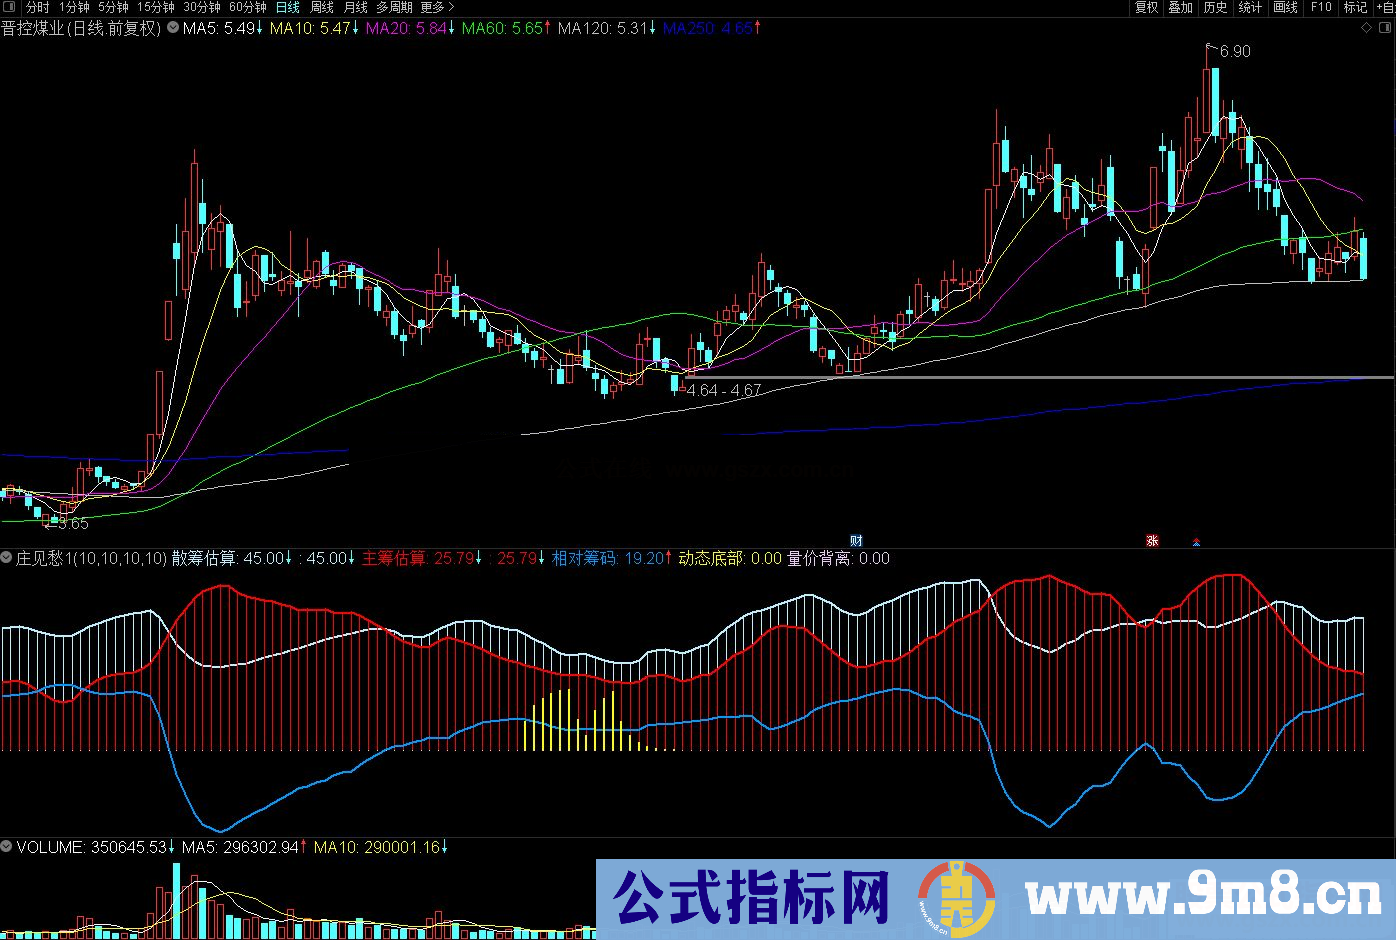Open the 多周期 multi-period option

tap(396, 7)
